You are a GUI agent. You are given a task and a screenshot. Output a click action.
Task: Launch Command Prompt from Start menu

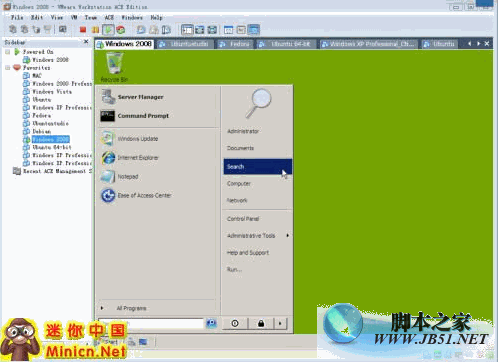tap(135, 116)
